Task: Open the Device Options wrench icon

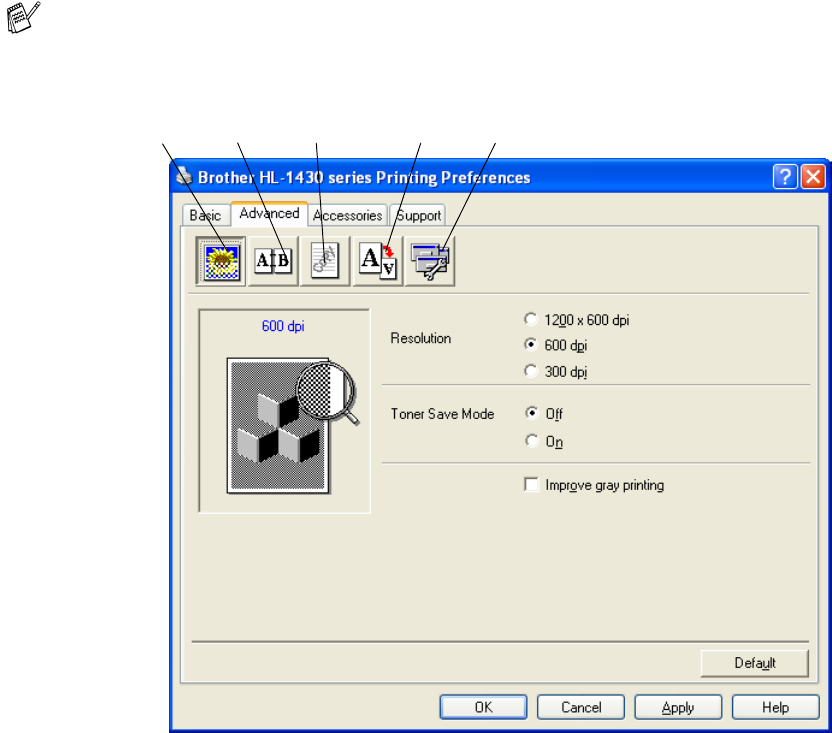Action: [x=430, y=261]
